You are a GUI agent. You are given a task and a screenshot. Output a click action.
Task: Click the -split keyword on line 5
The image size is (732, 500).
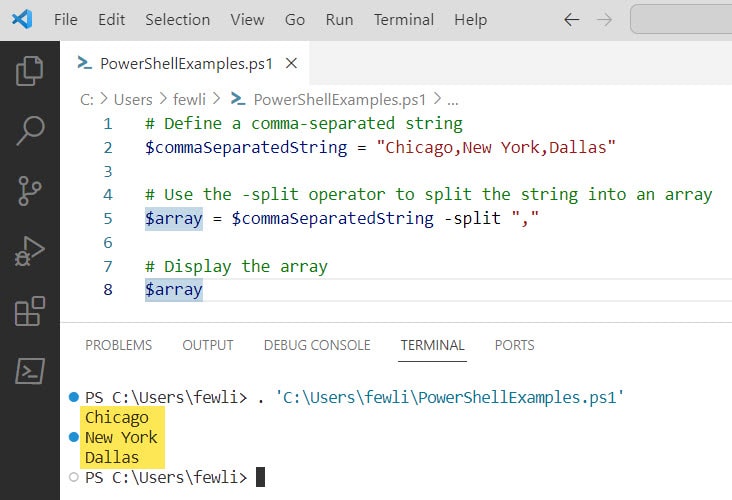[x=472, y=218]
